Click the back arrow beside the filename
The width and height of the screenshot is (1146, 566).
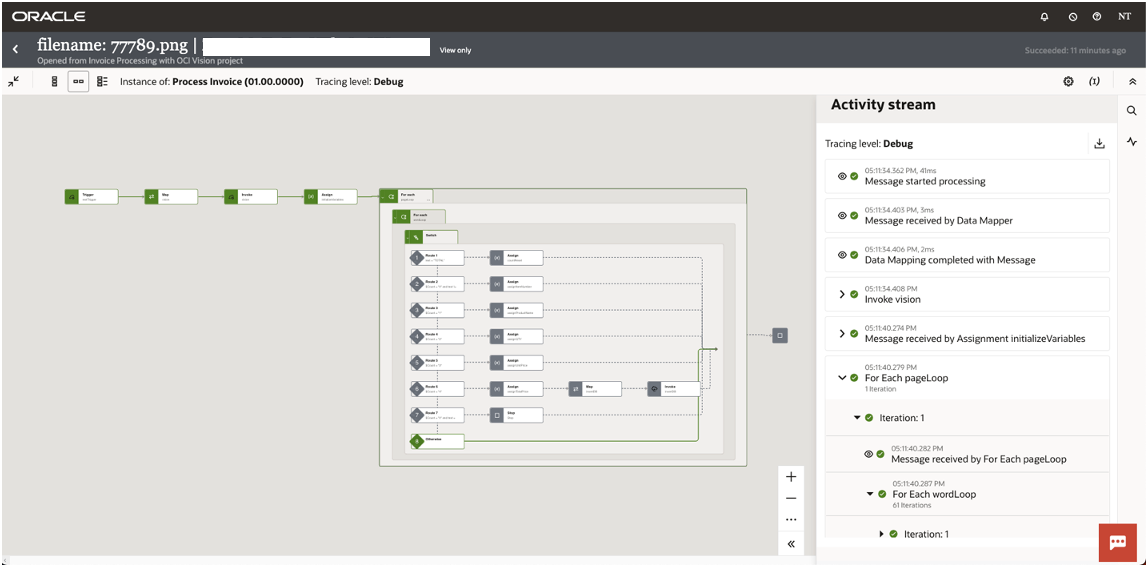(x=15, y=49)
